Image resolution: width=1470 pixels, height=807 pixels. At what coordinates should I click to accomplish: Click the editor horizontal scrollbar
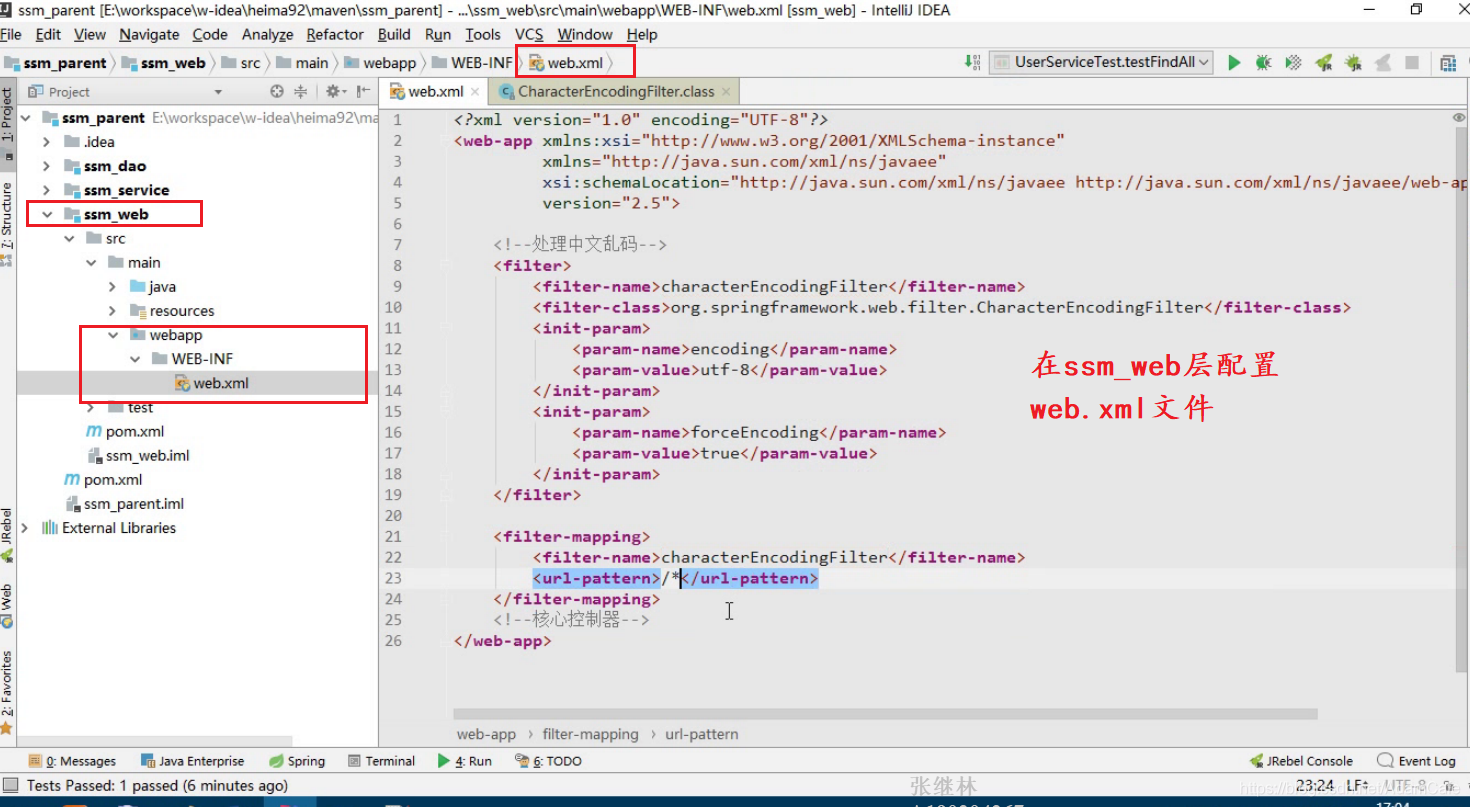click(x=885, y=714)
